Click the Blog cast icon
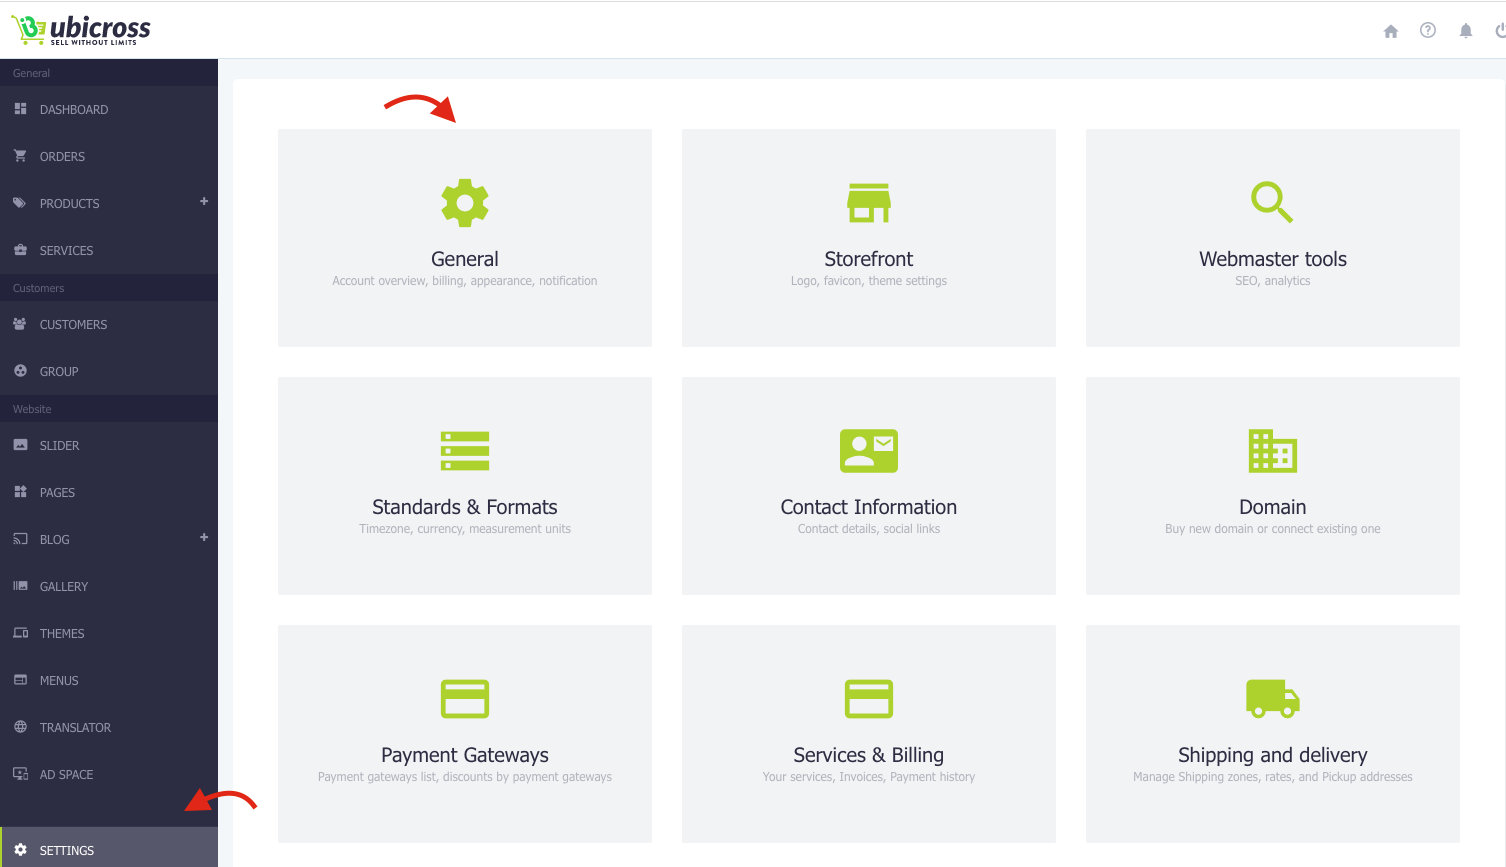 click(x=20, y=538)
